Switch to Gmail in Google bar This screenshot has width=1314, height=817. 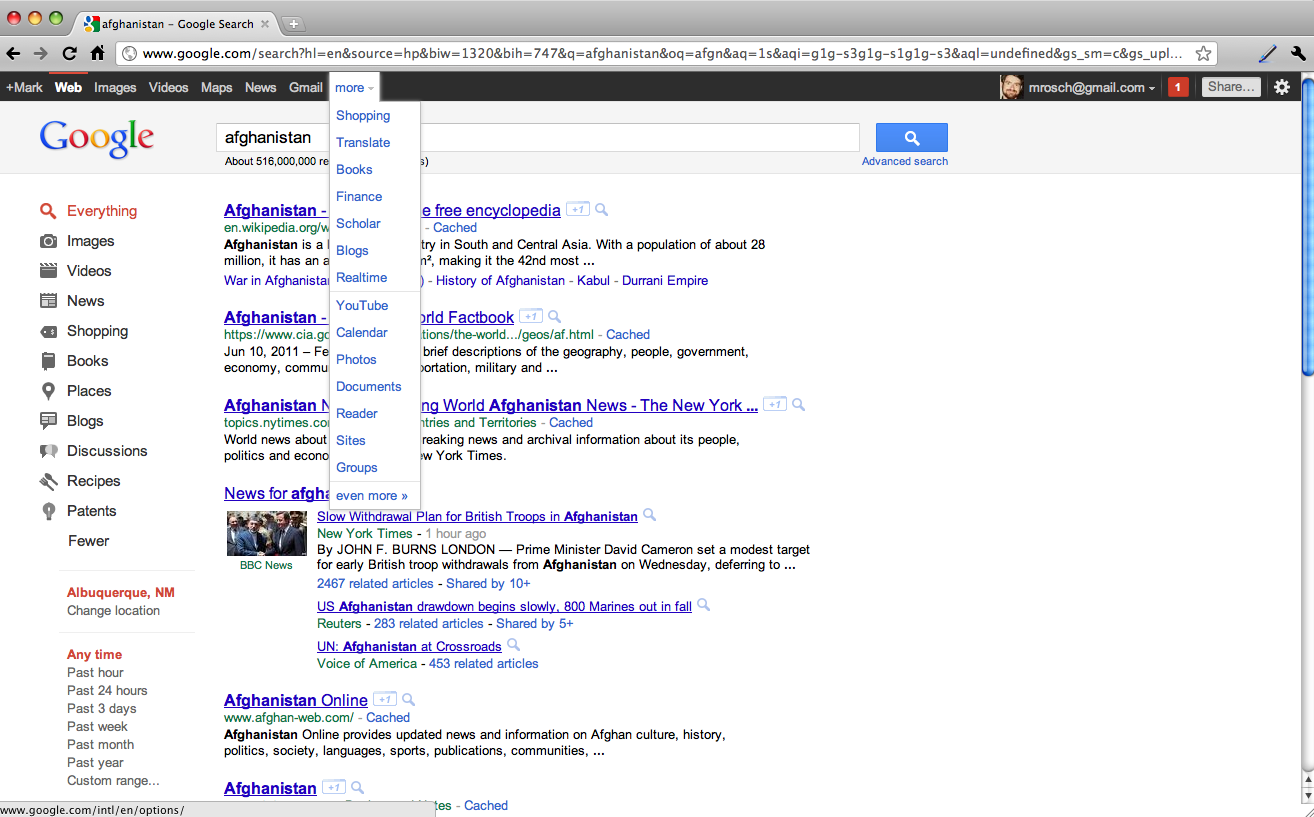[x=306, y=87]
